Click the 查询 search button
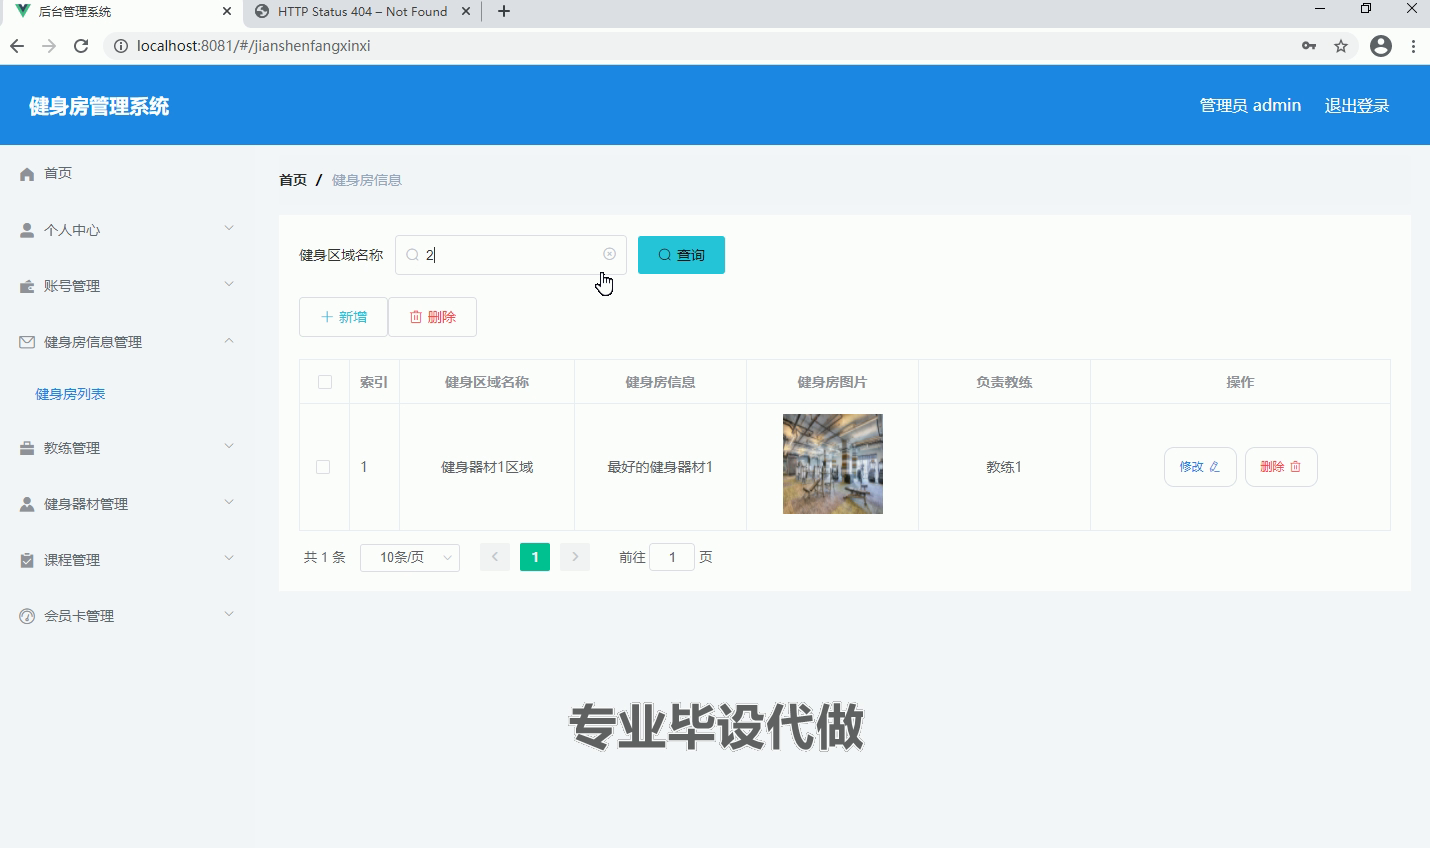Image resolution: width=1430 pixels, height=848 pixels. (x=681, y=255)
